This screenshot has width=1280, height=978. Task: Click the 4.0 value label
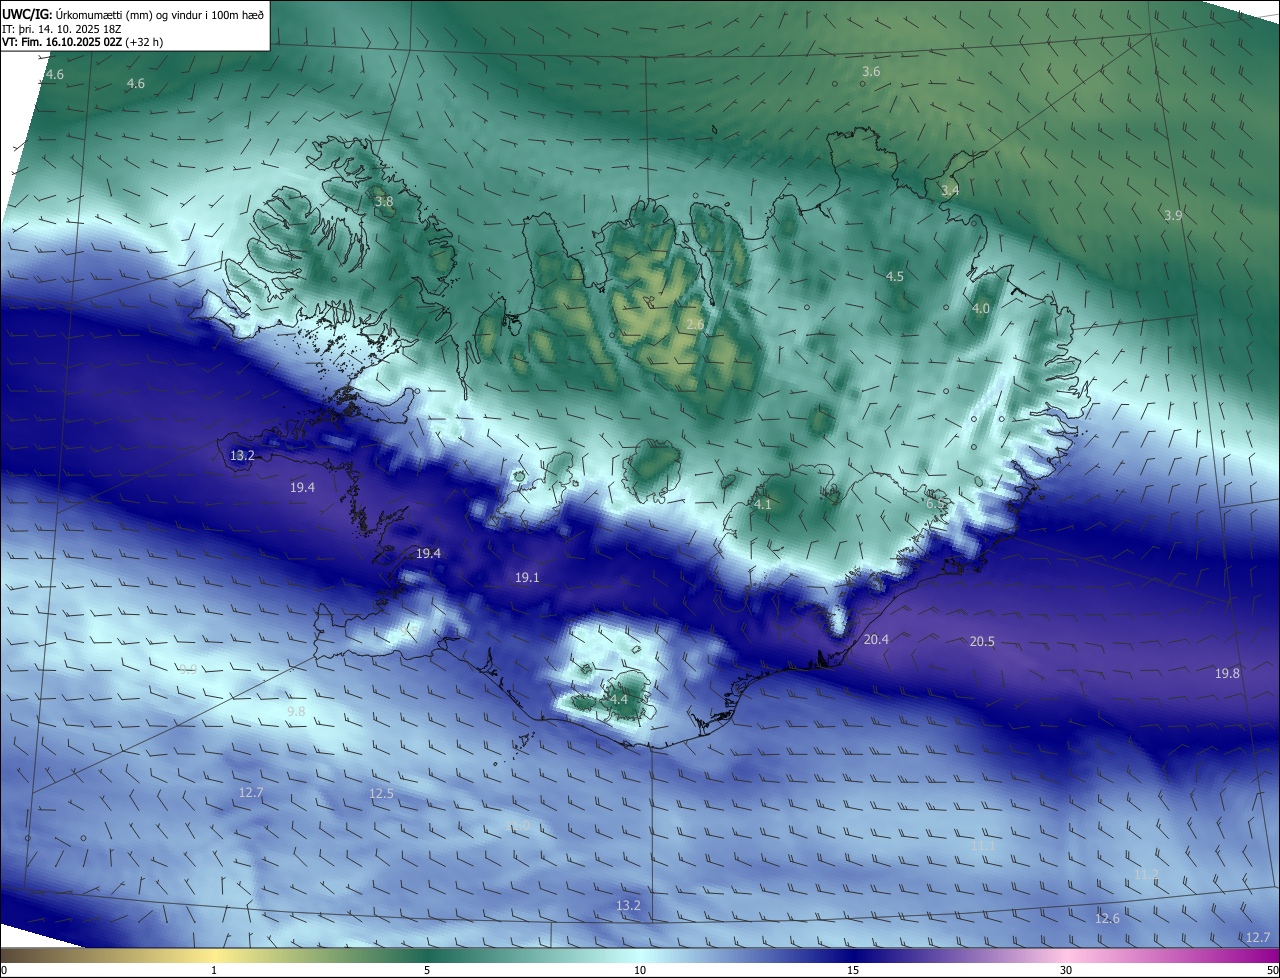pos(981,309)
